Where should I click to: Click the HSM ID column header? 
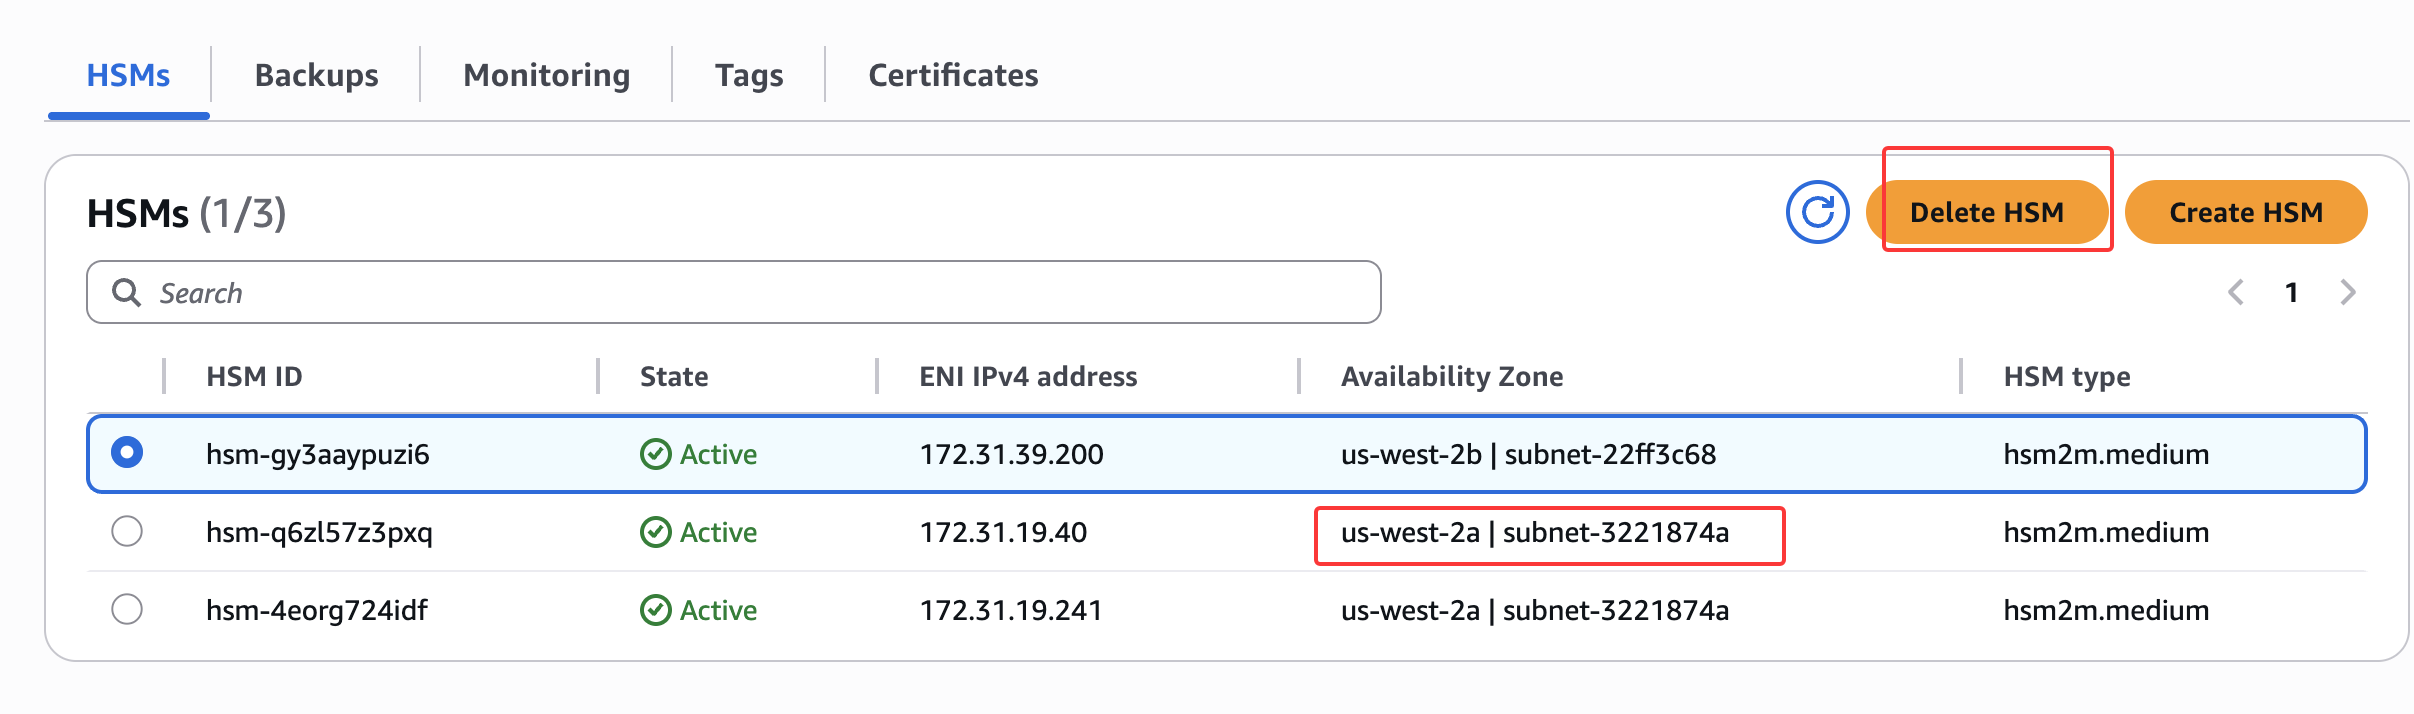click(x=254, y=376)
